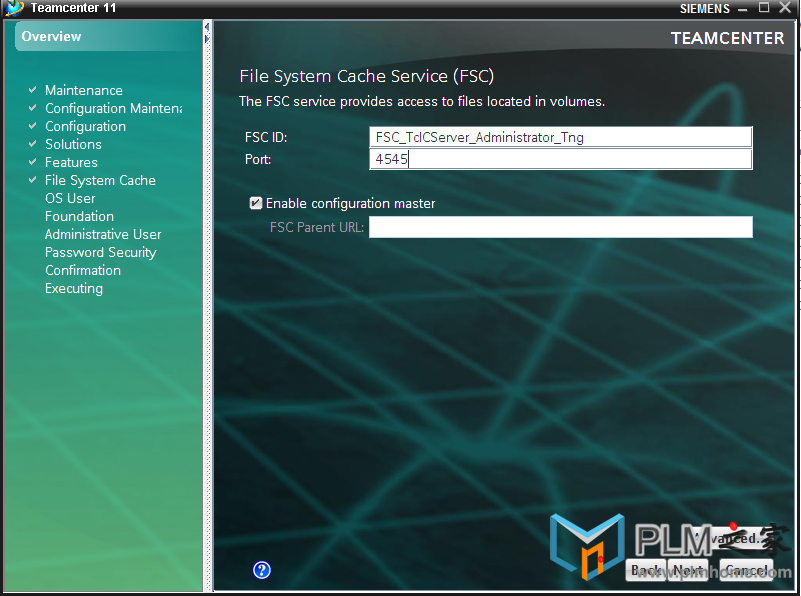Select the Executing step

[x=74, y=289]
